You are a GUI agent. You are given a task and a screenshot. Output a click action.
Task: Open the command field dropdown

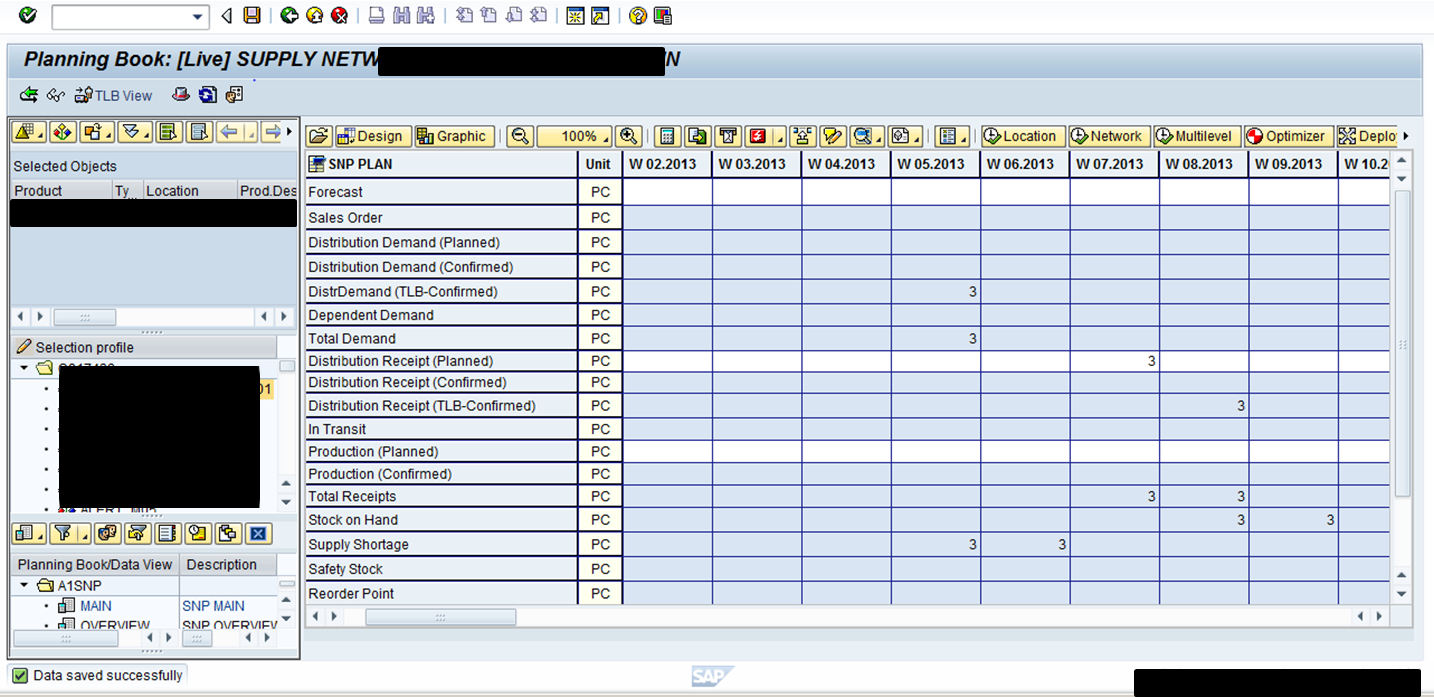[198, 16]
